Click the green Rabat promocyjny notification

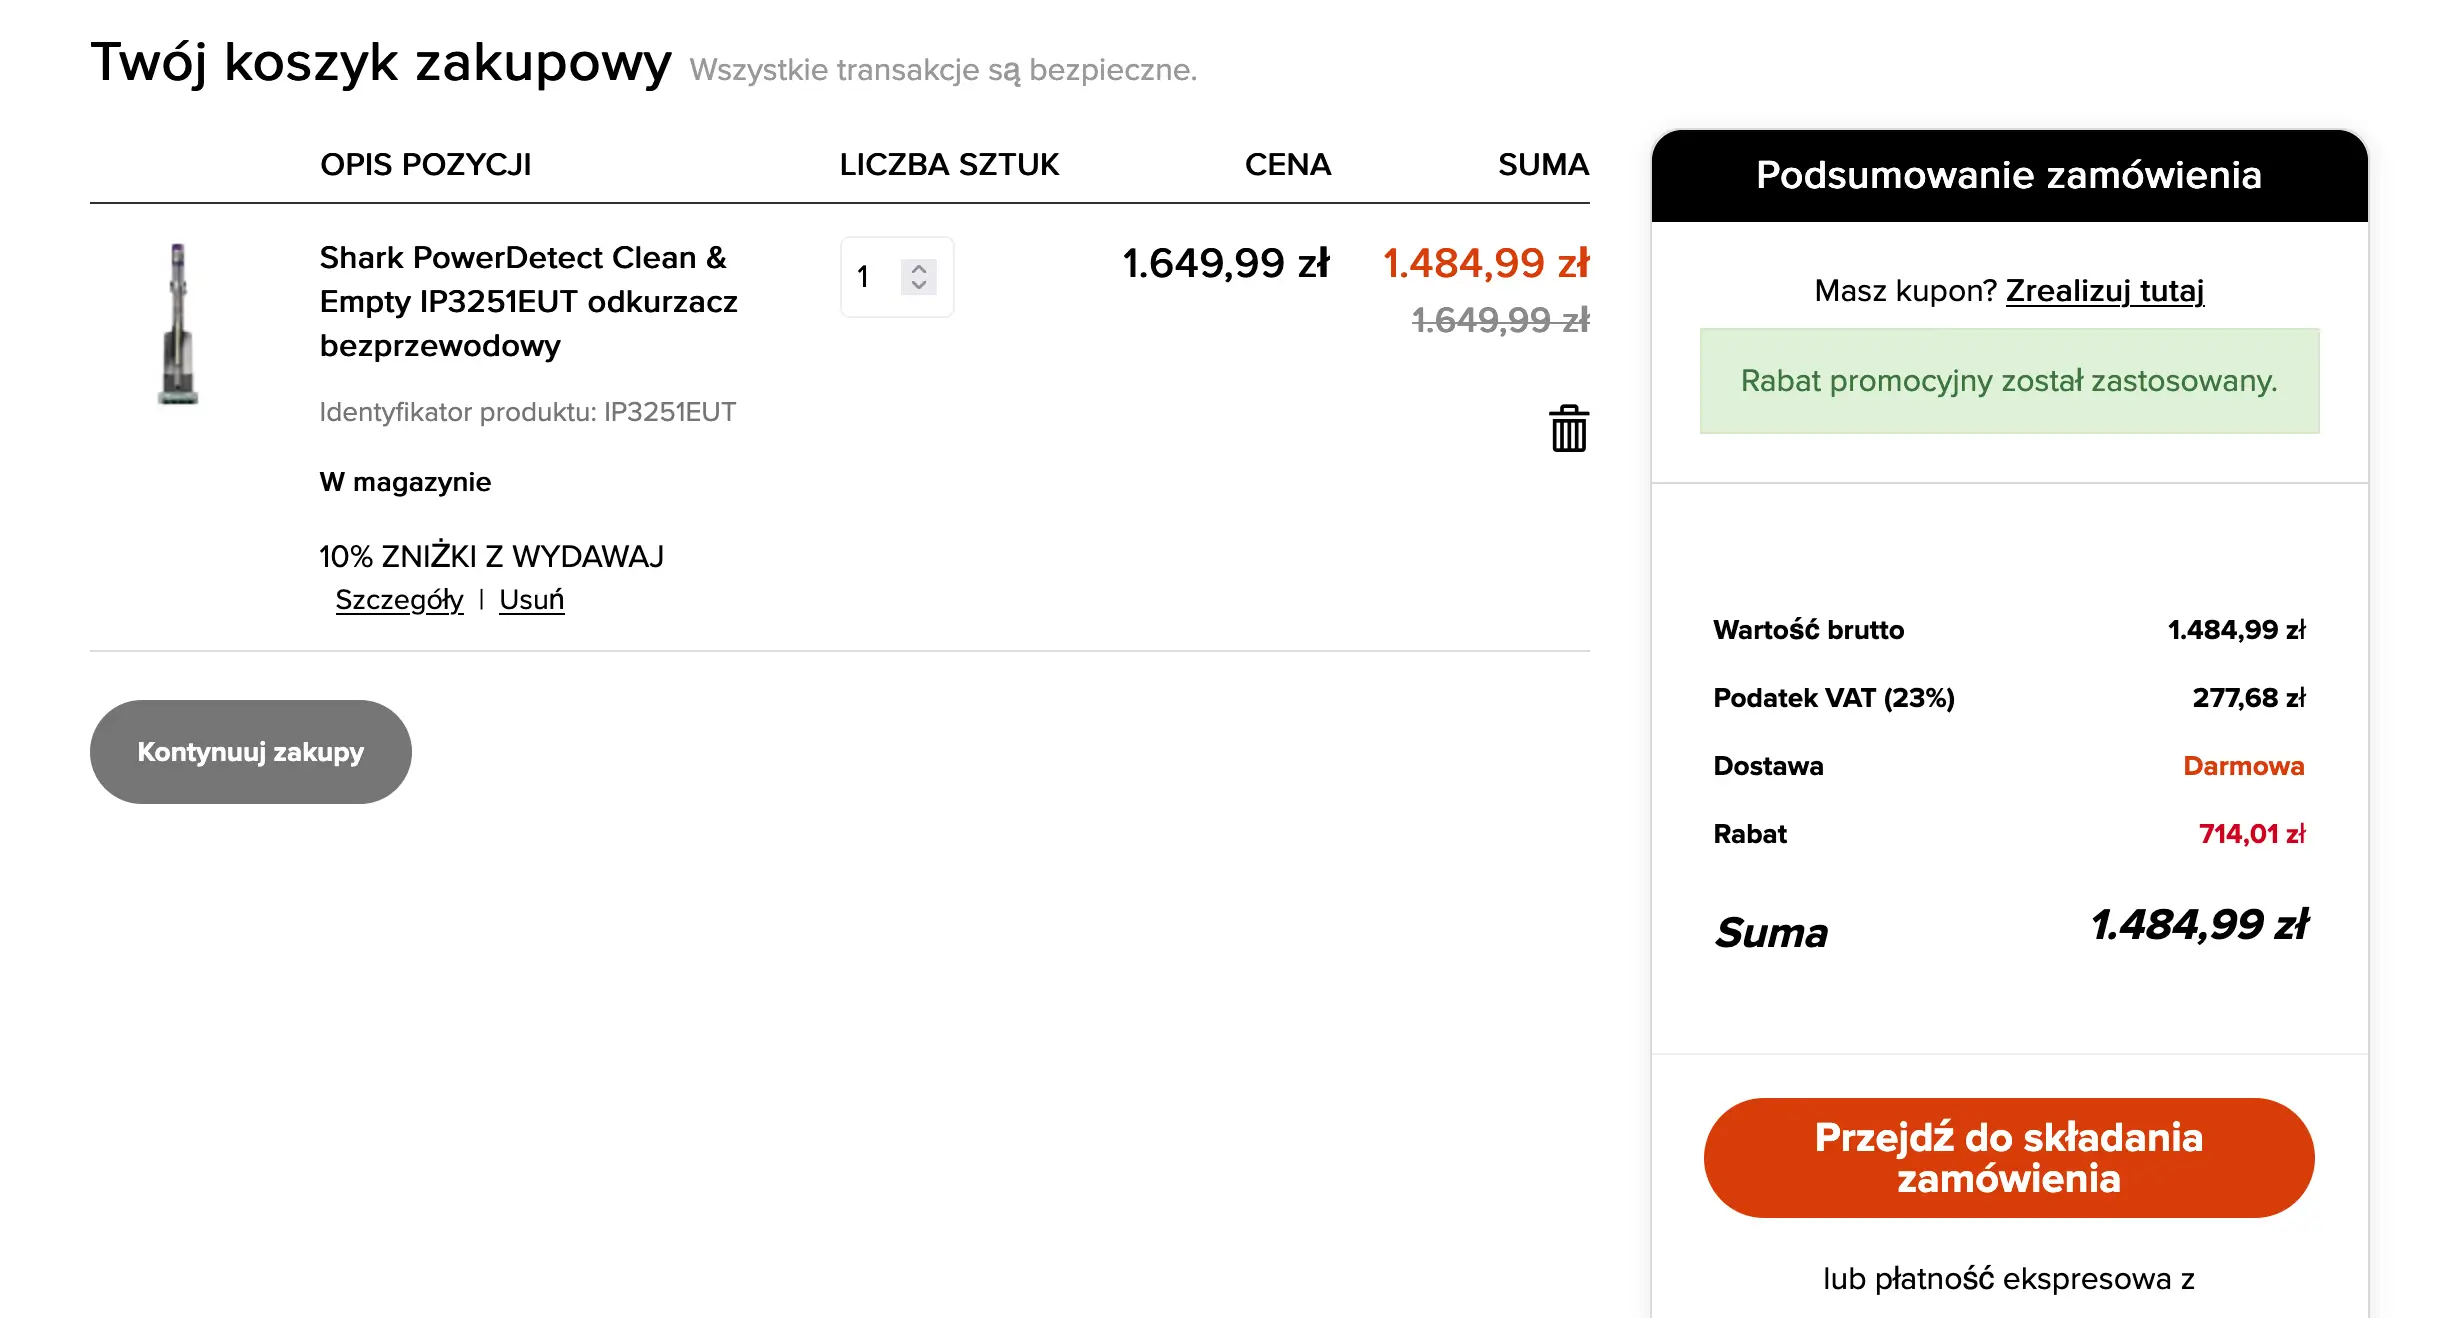2008,381
